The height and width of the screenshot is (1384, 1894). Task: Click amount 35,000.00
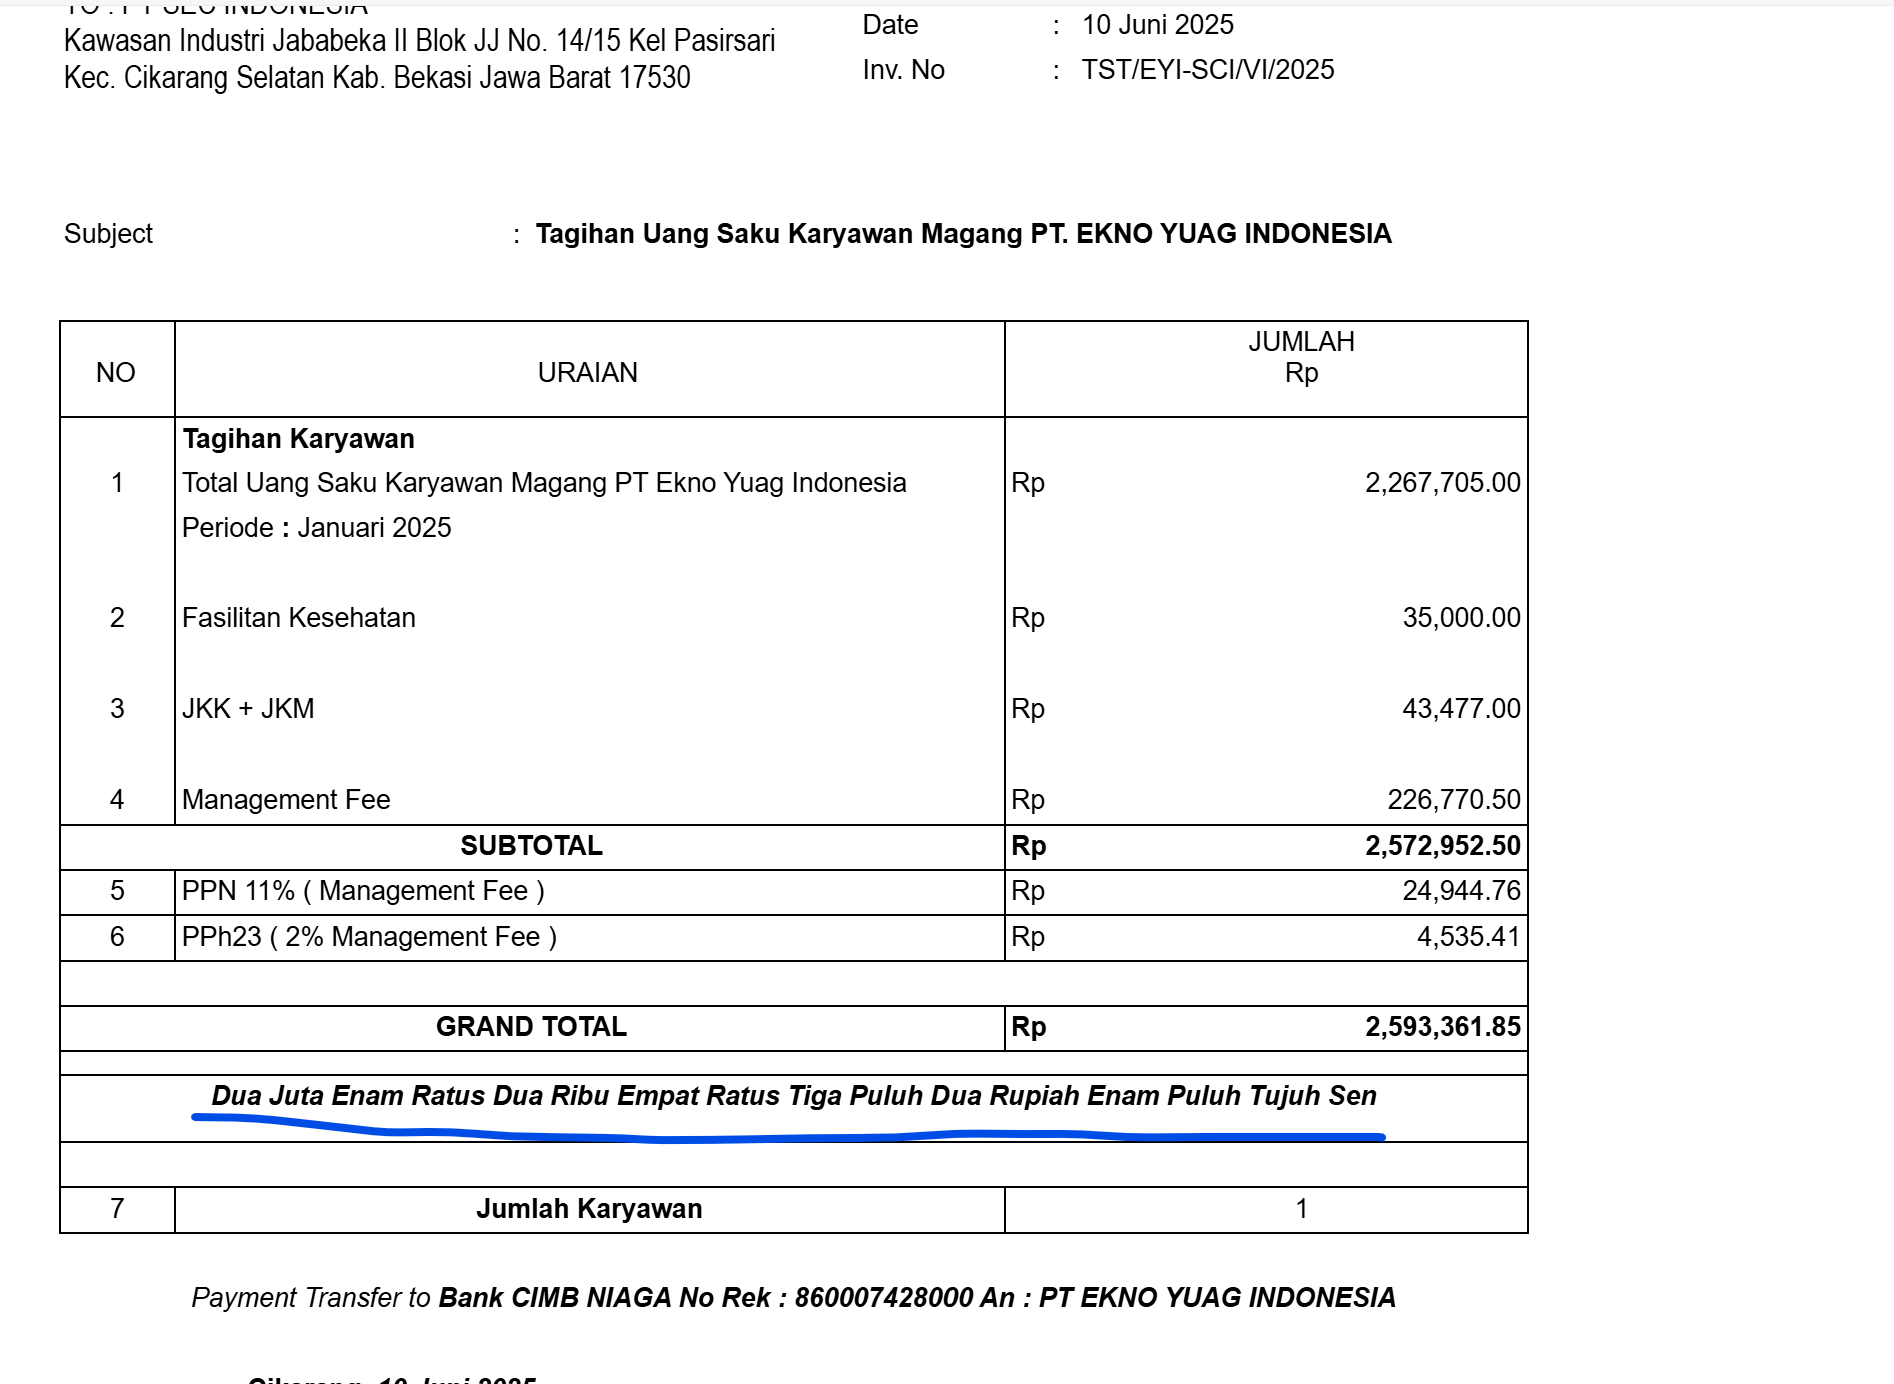1461,618
